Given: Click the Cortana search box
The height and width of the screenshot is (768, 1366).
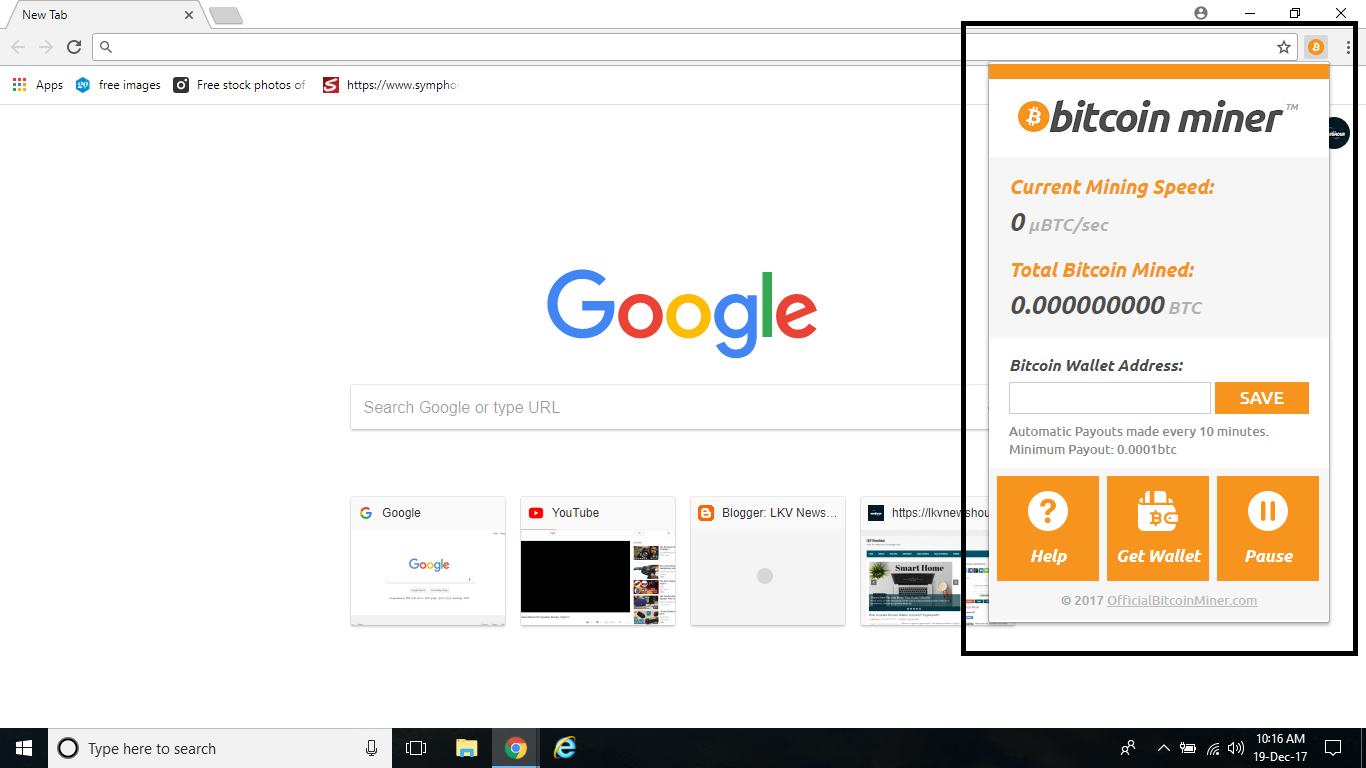Looking at the screenshot, I should pos(220,748).
